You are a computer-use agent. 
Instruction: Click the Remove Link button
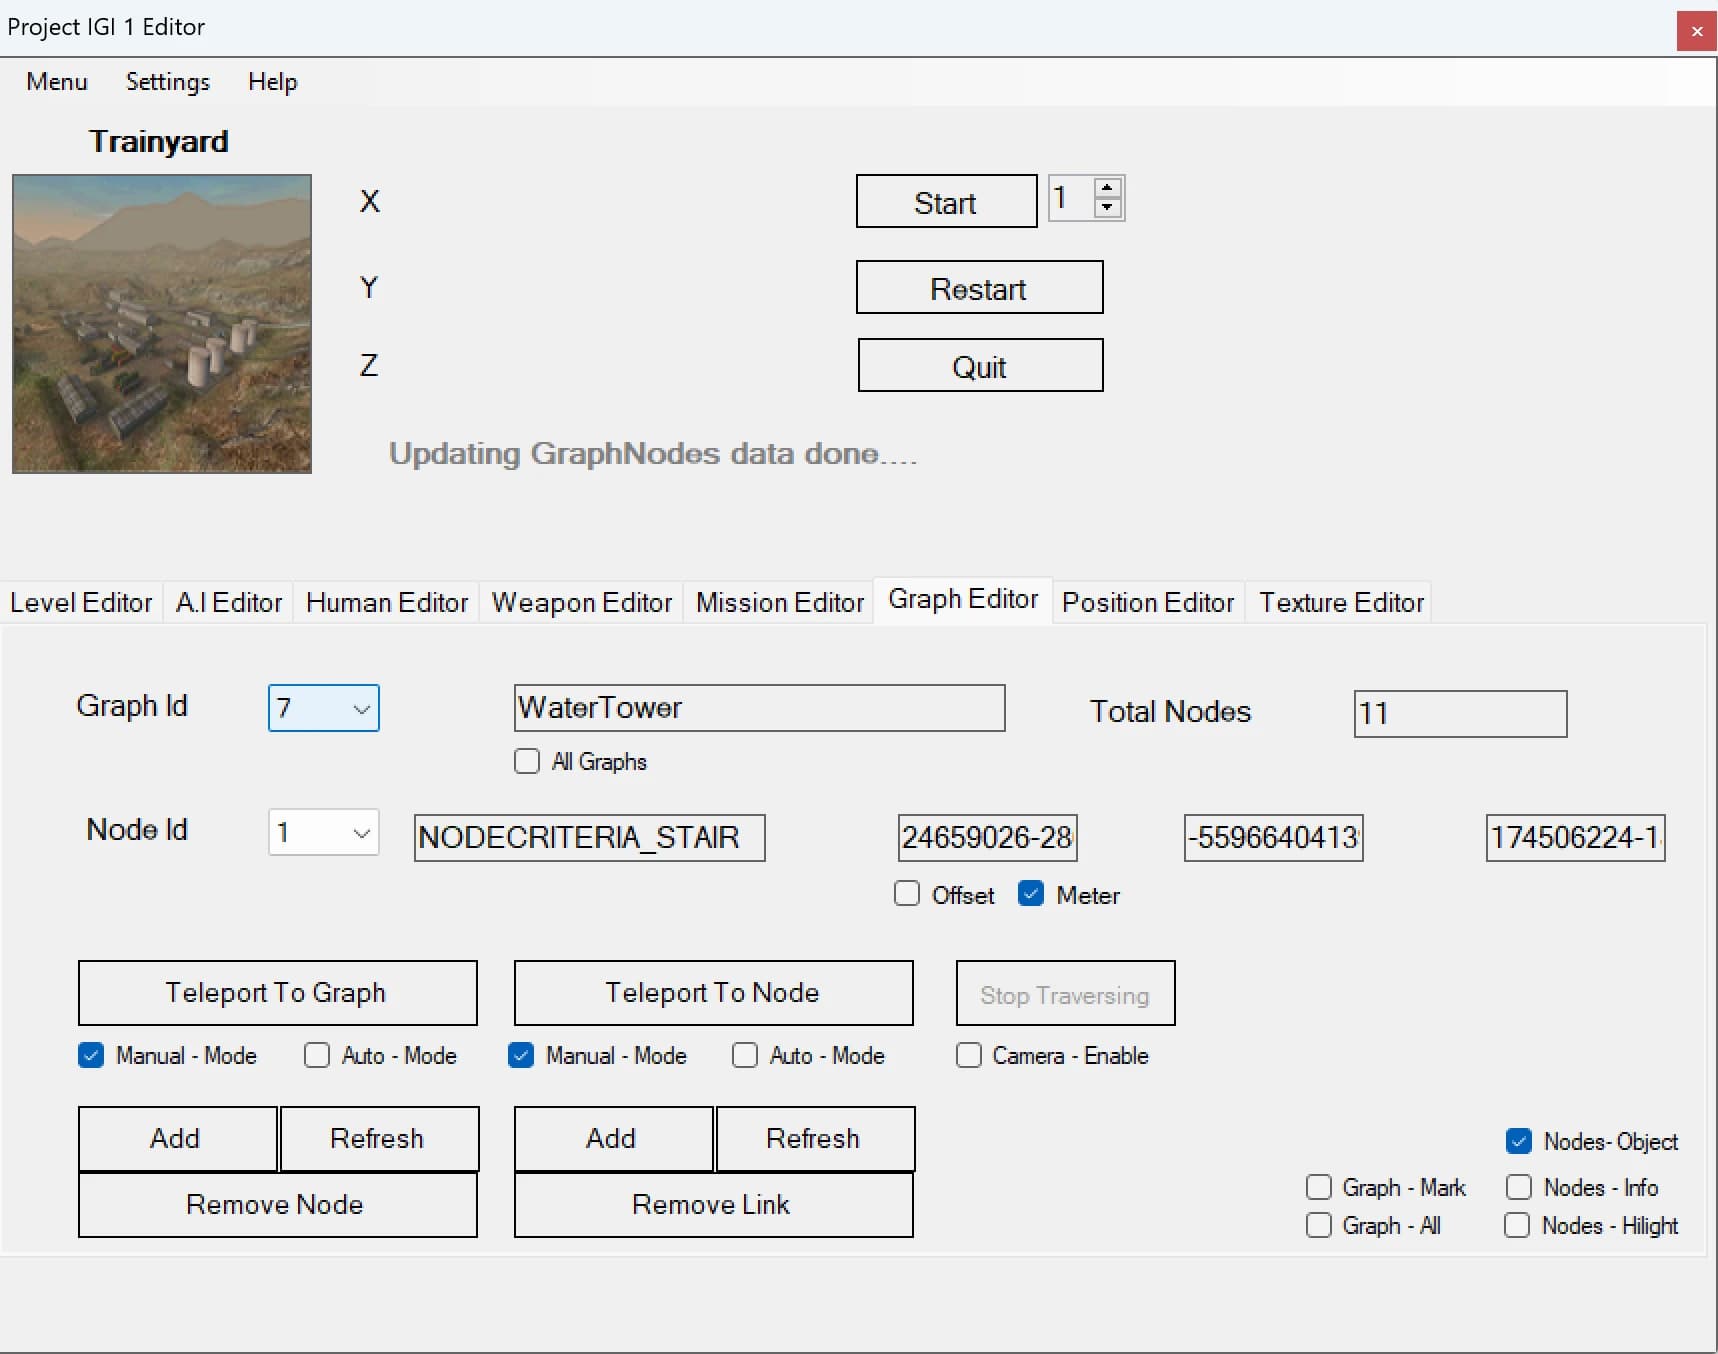(x=713, y=1204)
